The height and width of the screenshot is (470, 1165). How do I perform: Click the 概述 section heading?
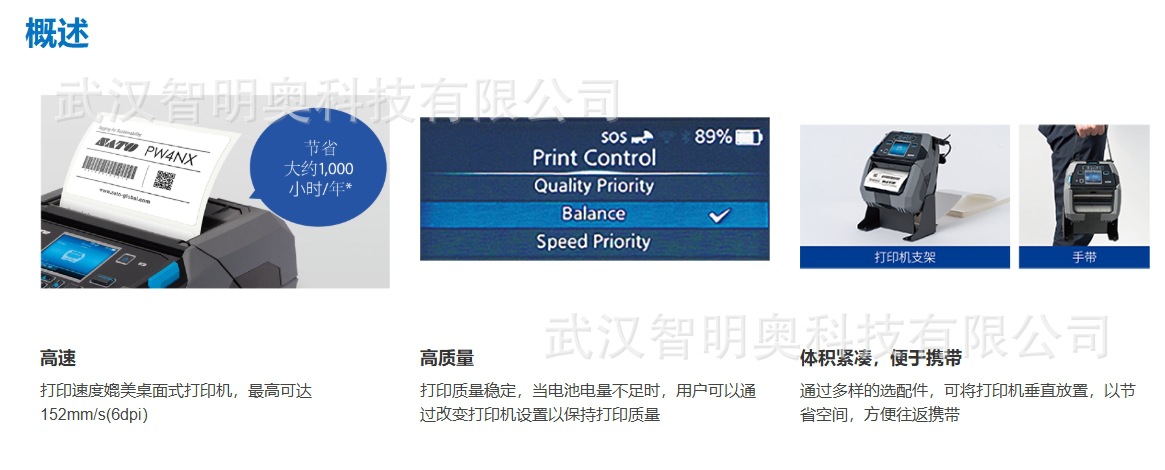coord(57,34)
